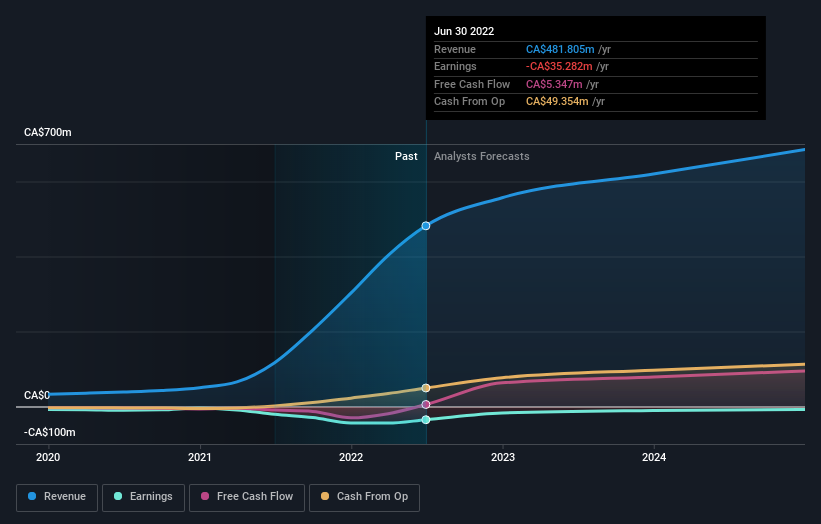Toggle the Earnings legend button
The height and width of the screenshot is (524, 821).
click(143, 497)
